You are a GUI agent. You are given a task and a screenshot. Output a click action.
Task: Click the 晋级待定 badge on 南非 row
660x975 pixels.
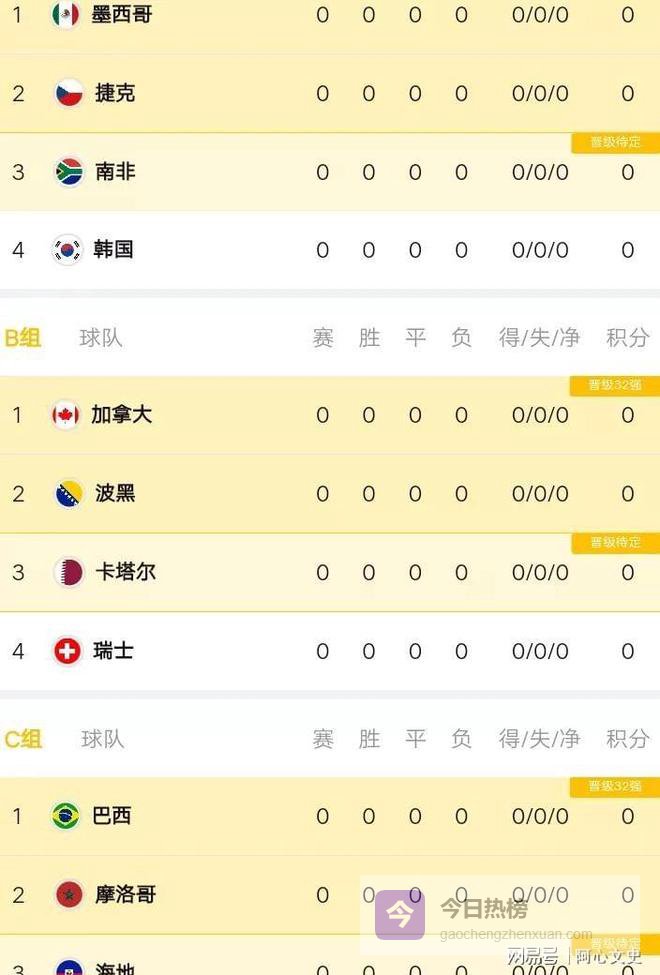pyautogui.click(x=615, y=143)
